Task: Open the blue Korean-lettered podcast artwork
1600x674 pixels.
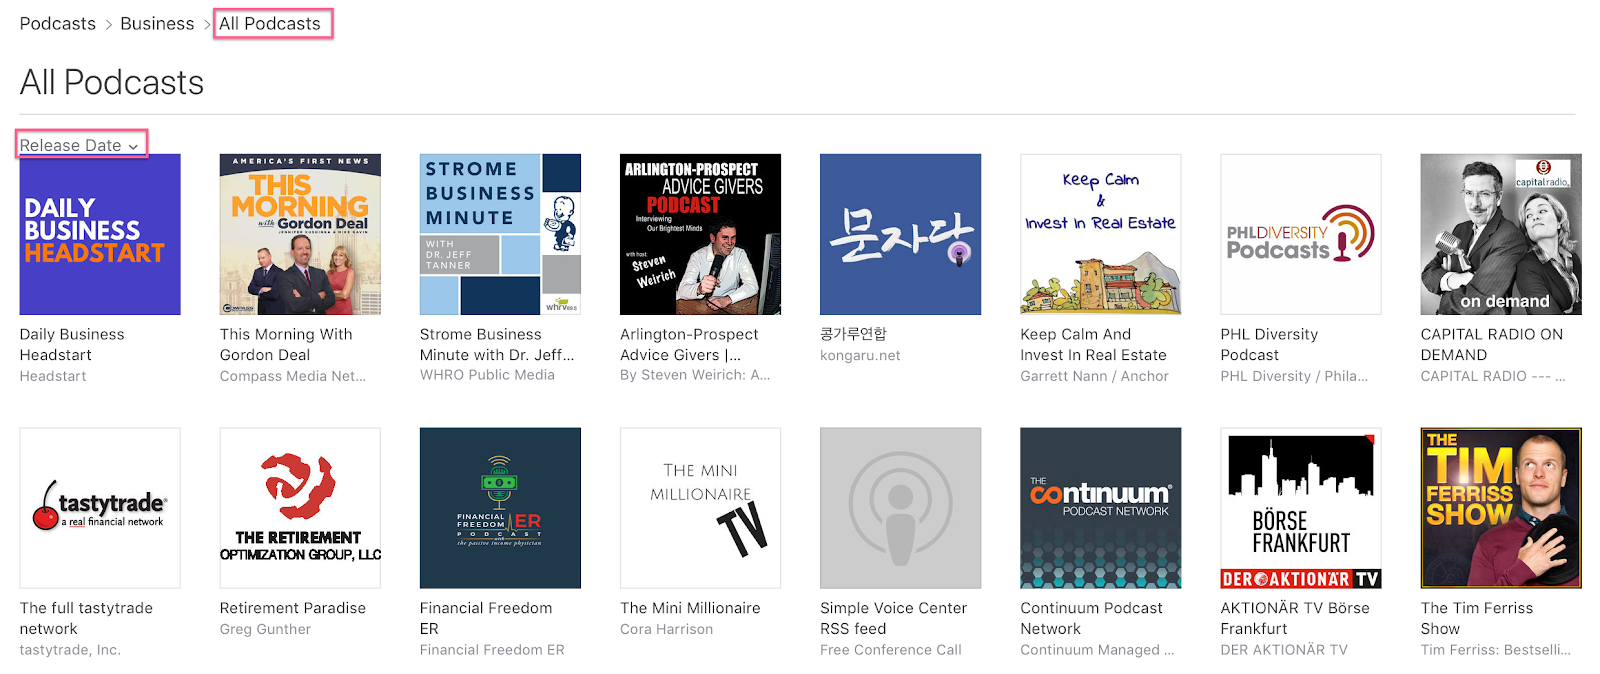Action: click(x=900, y=234)
